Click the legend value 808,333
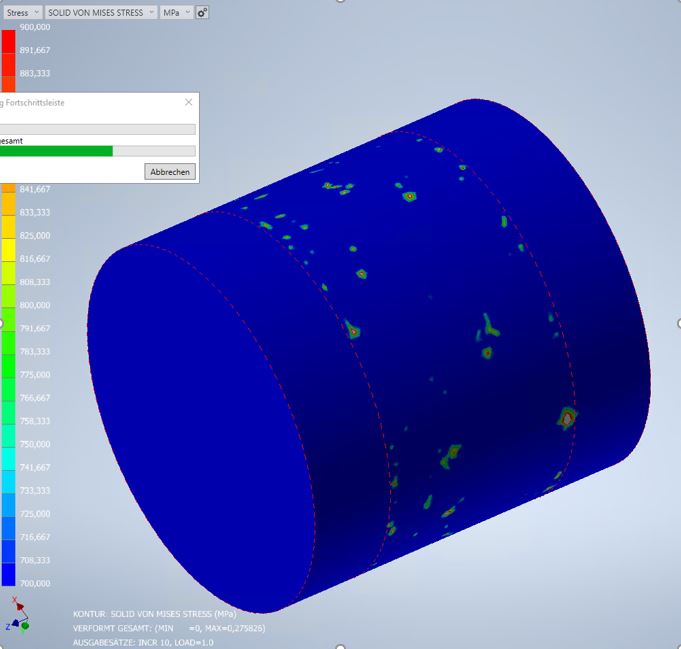This screenshot has width=681, height=649. (35, 282)
